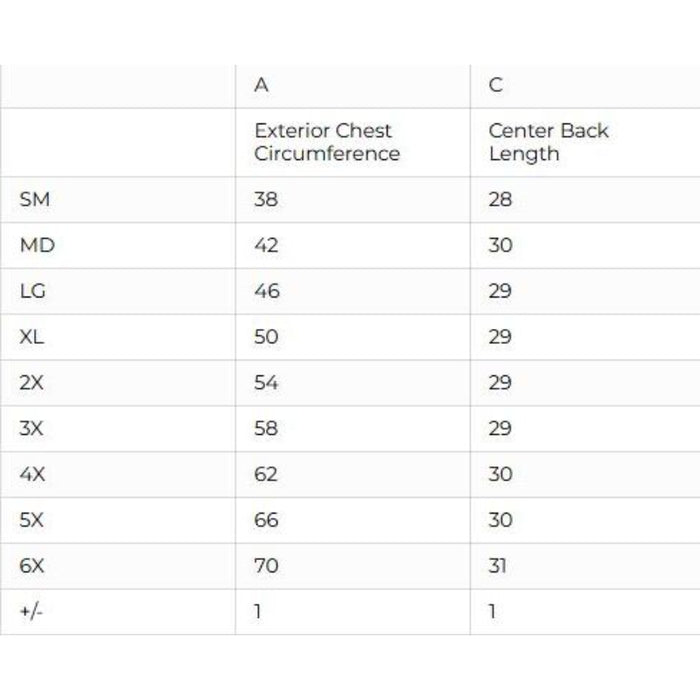Click back length 28 for SM
The height and width of the screenshot is (700, 700).
500,199
